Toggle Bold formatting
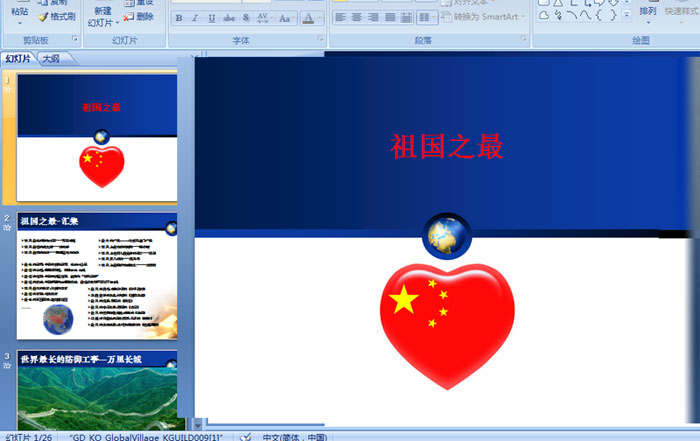The height and width of the screenshot is (441, 700). pos(179,18)
